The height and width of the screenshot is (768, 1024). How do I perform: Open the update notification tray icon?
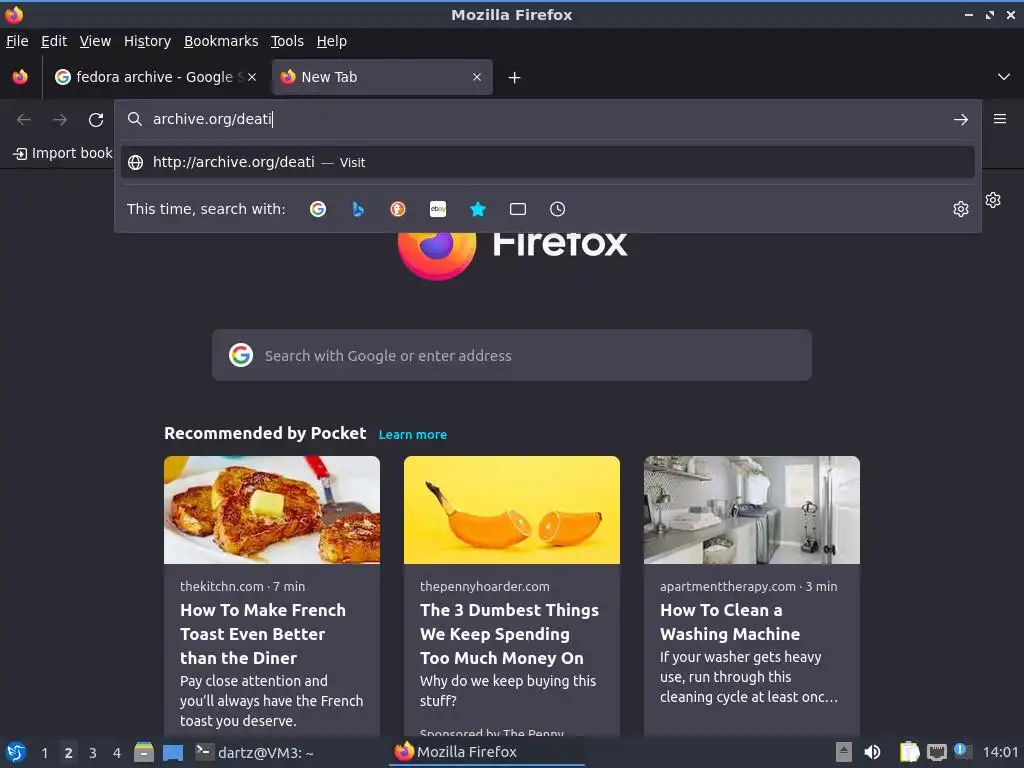(963, 751)
